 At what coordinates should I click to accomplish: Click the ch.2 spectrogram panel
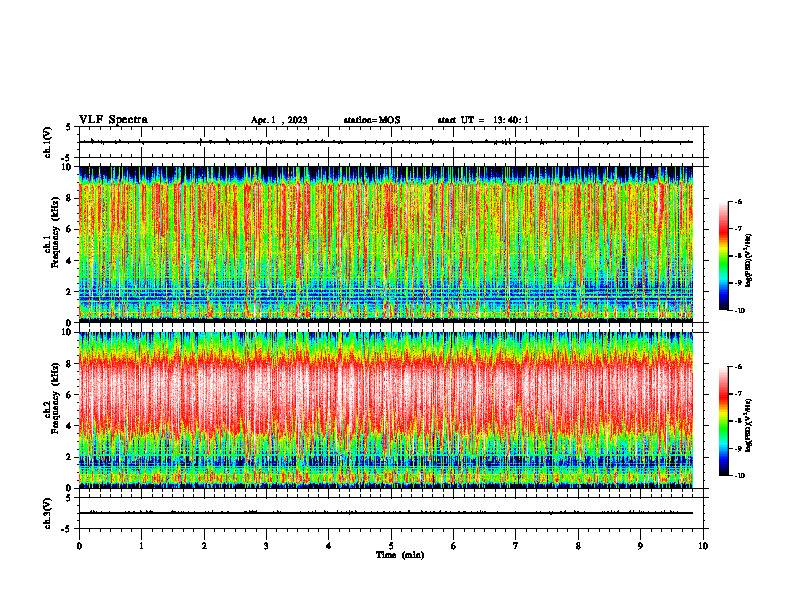(x=386, y=410)
